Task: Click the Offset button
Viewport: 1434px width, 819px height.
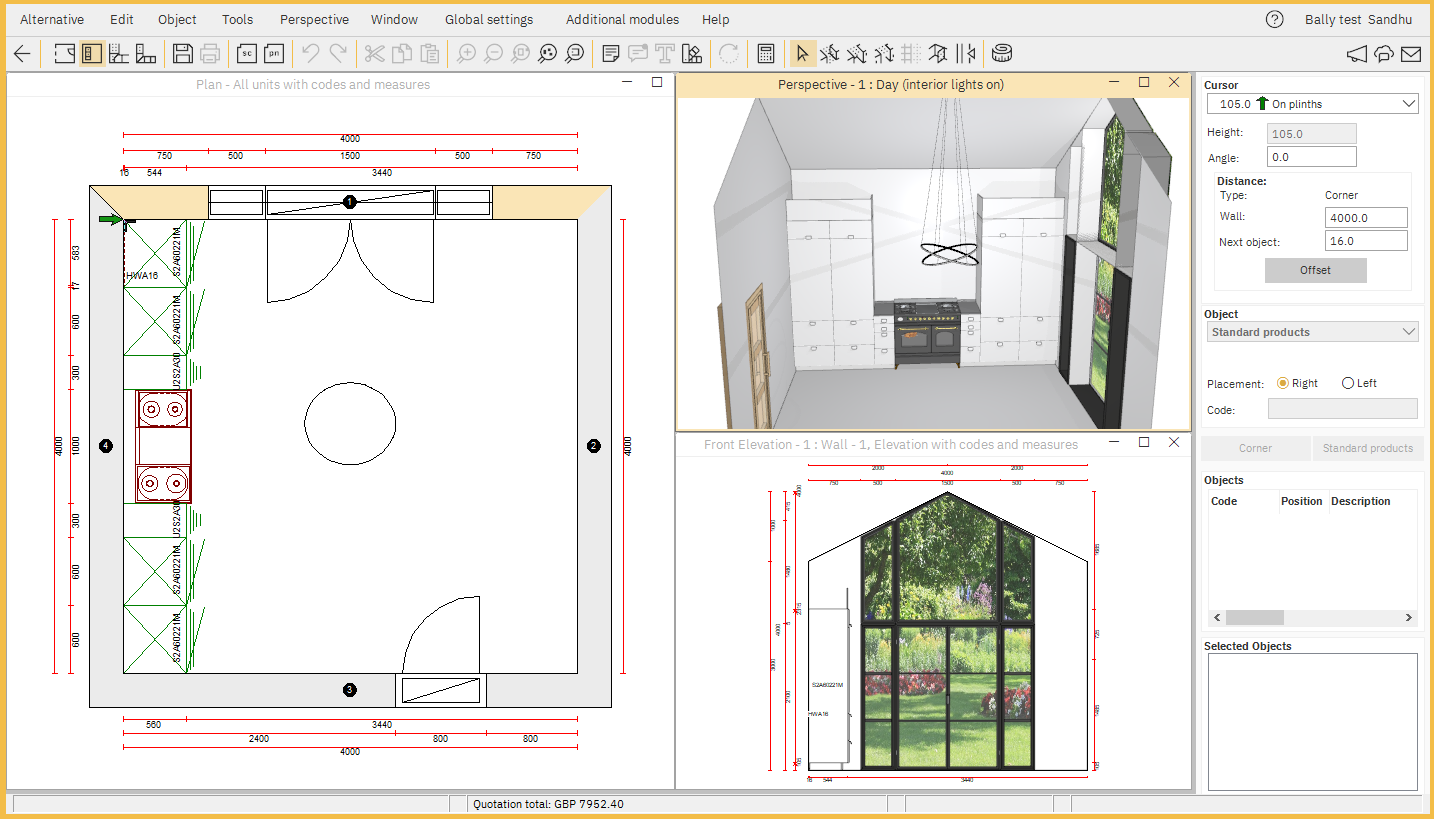Action: (1315, 270)
